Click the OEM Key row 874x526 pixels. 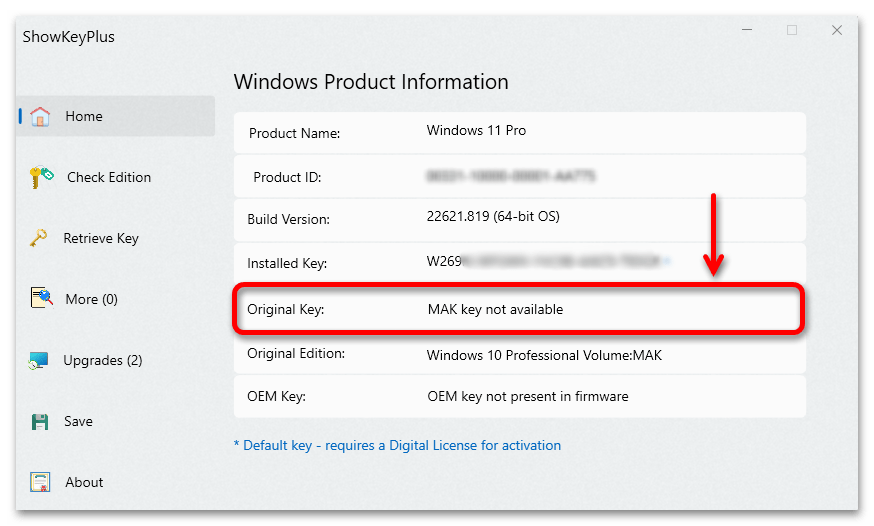[x=519, y=396]
